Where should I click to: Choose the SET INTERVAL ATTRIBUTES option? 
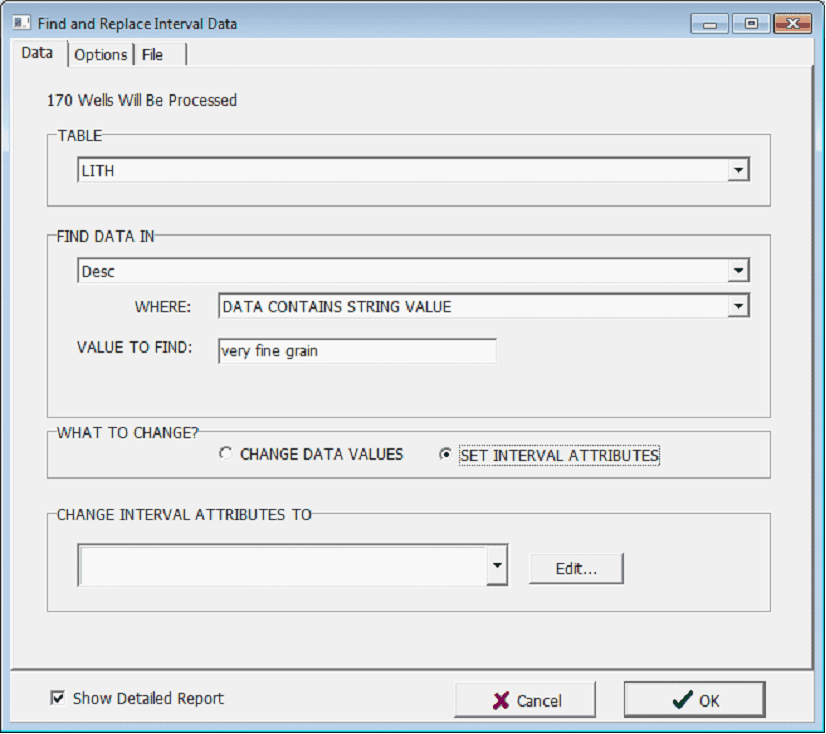pos(446,455)
